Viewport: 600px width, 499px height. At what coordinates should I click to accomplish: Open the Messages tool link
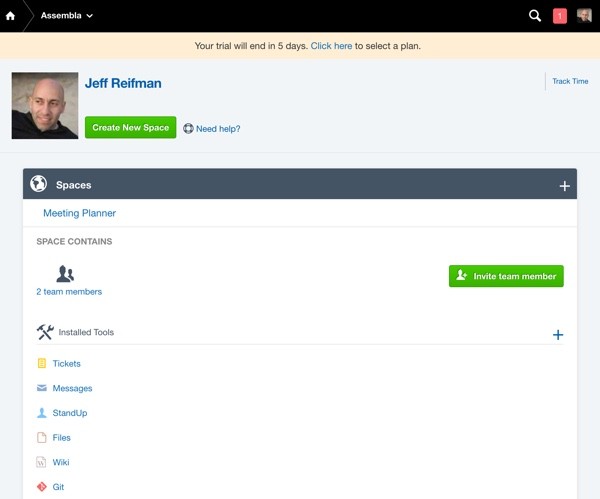point(72,388)
